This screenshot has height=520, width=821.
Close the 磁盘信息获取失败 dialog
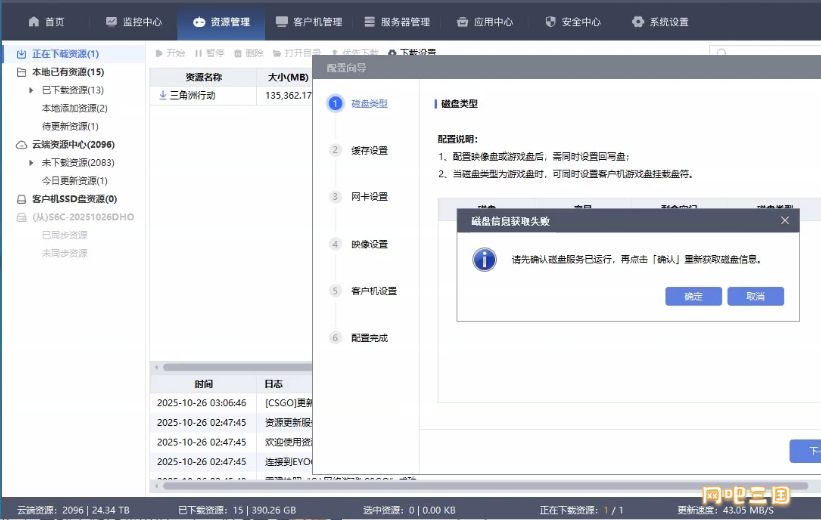pyautogui.click(x=785, y=220)
